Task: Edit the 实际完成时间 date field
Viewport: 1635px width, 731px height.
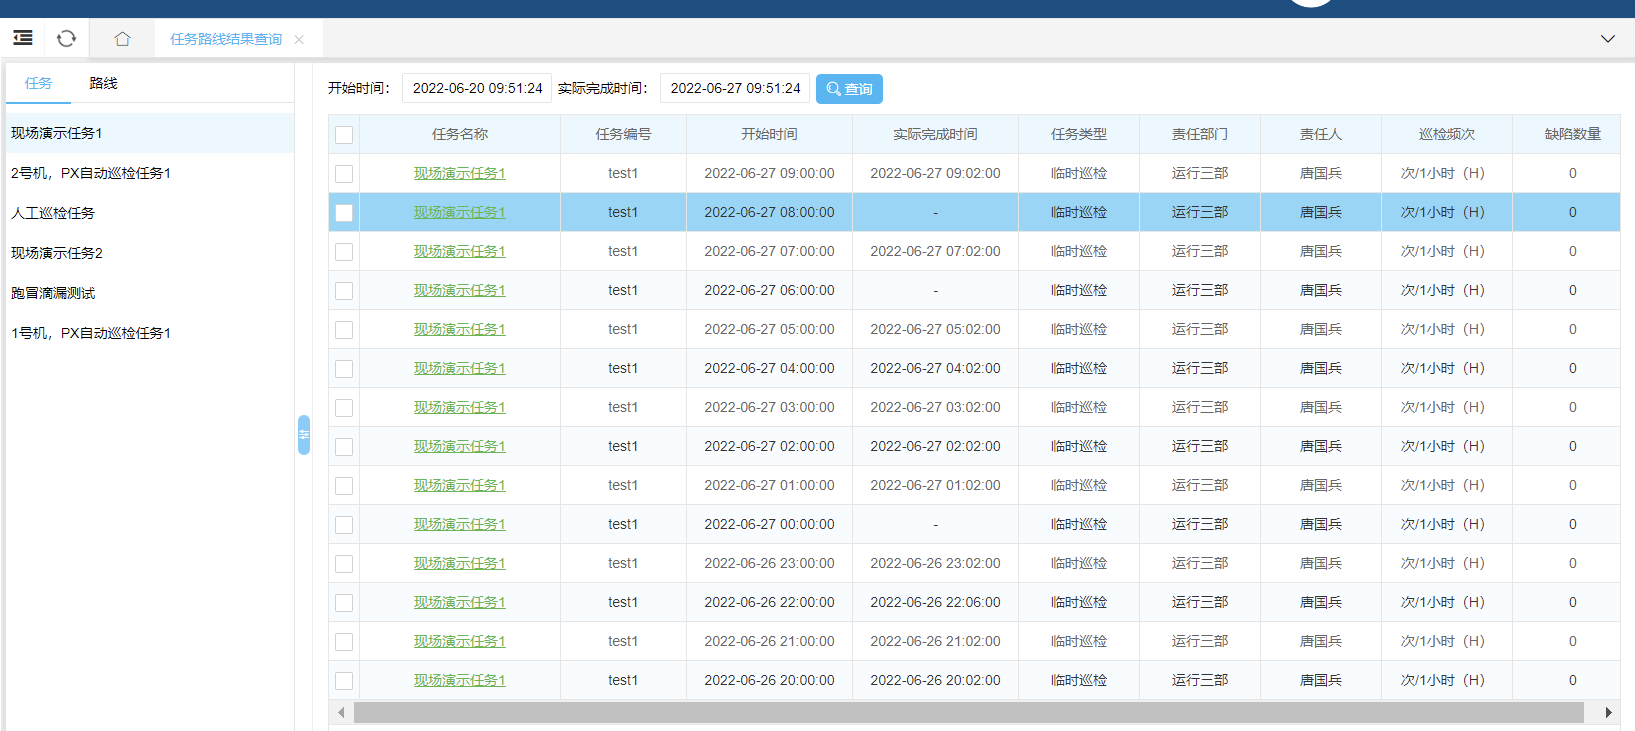Action: pos(735,88)
